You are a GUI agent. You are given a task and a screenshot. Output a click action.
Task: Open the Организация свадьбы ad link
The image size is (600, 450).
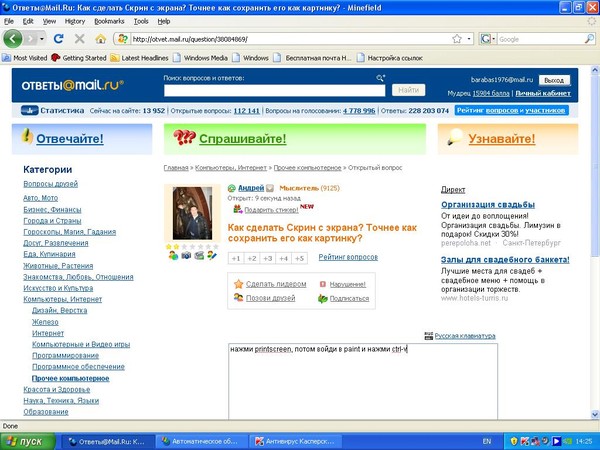tap(488, 205)
